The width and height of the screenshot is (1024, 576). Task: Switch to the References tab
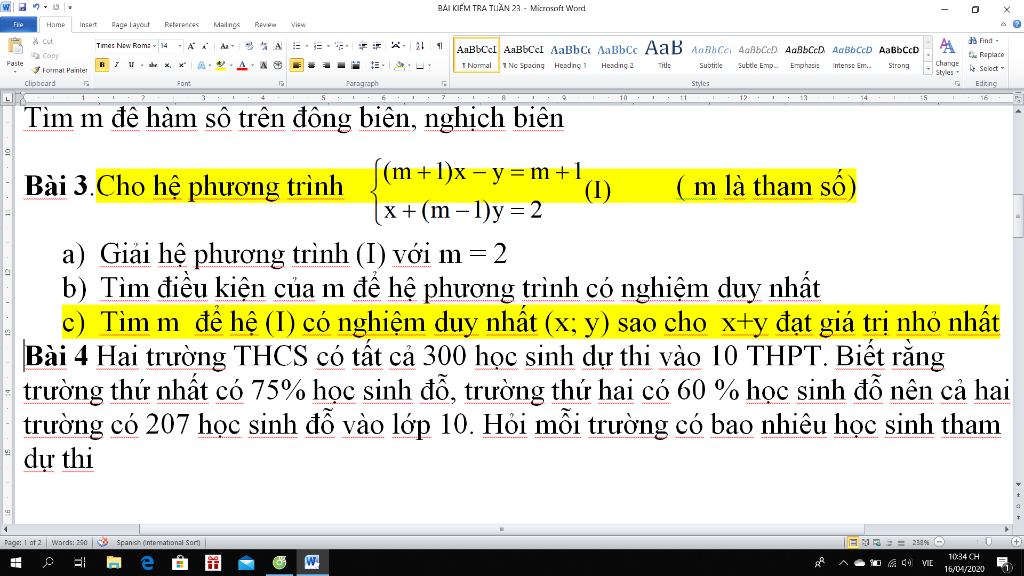click(182, 25)
